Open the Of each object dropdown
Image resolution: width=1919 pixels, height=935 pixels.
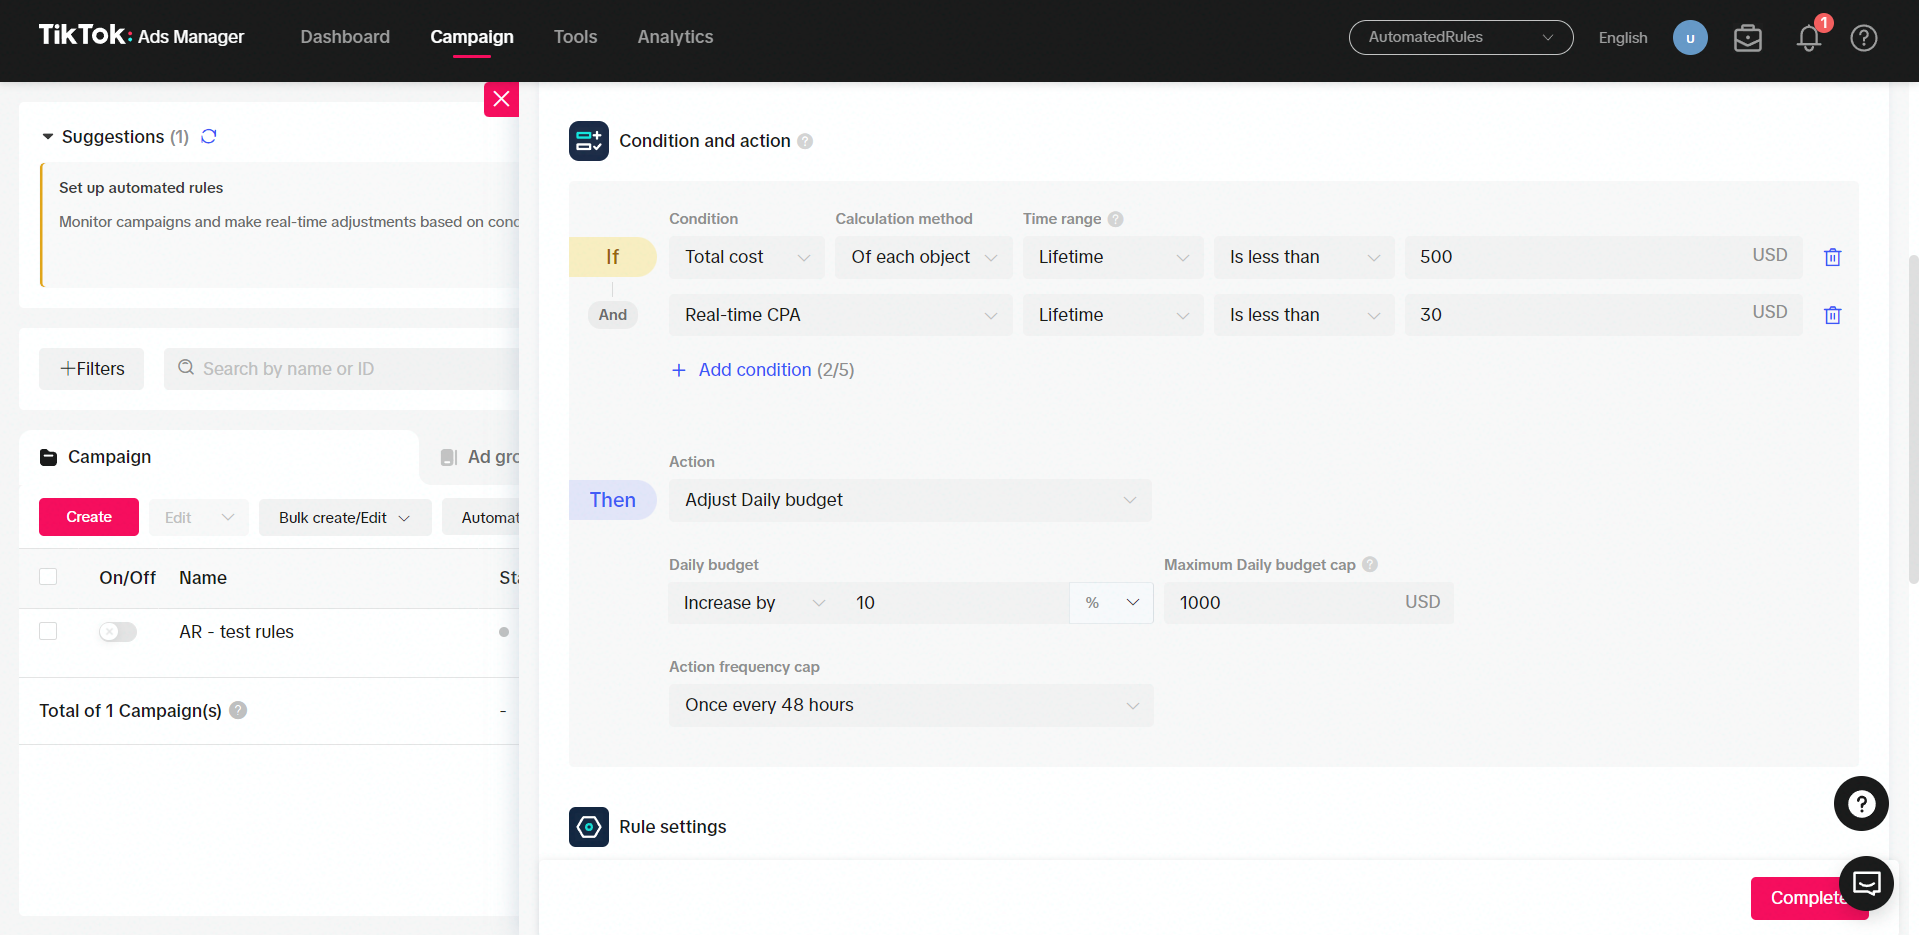923,257
